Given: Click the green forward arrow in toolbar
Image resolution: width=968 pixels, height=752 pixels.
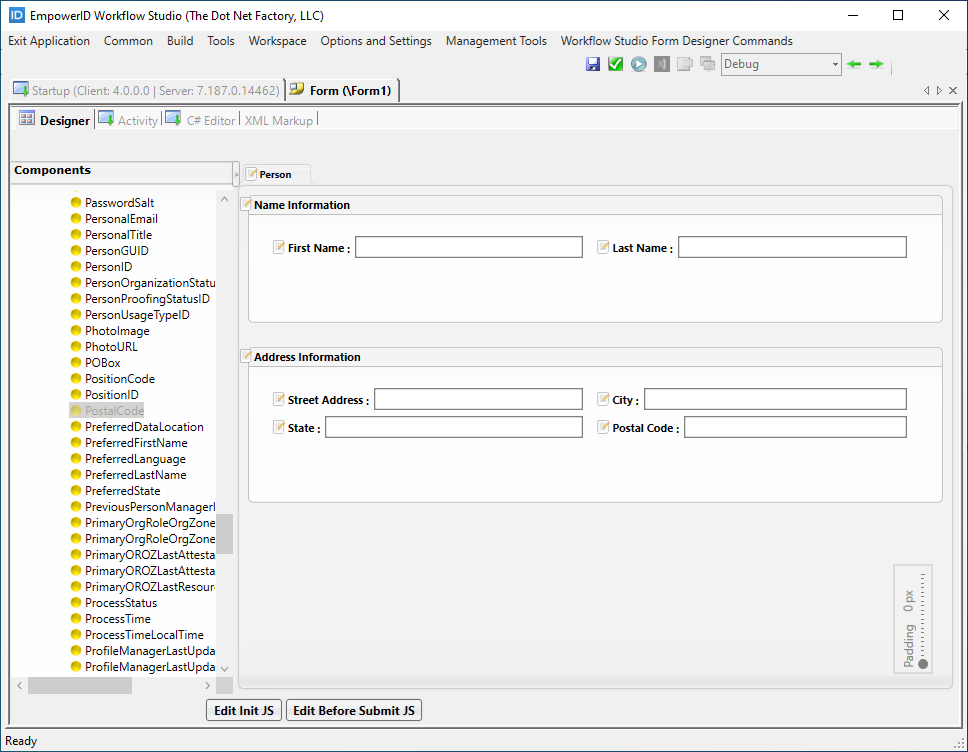Looking at the screenshot, I should tap(876, 64).
